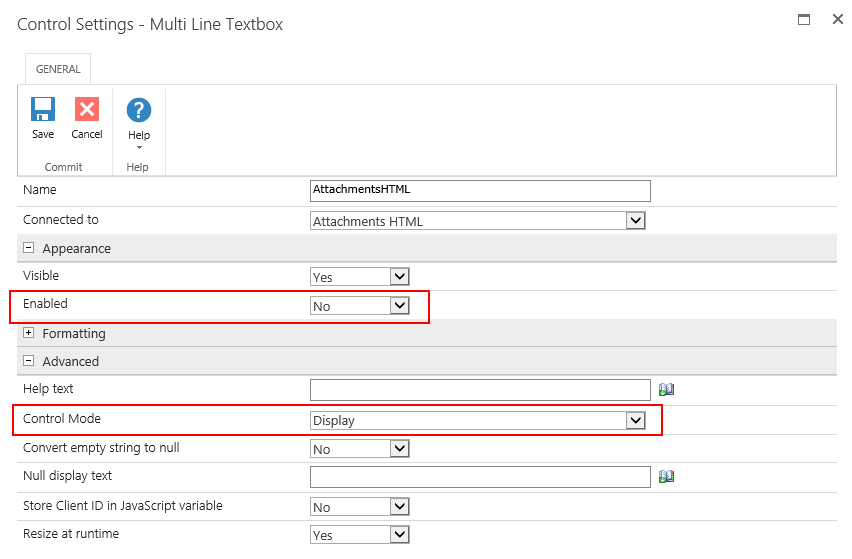Open the reference book icon beside Help text
The image size is (852, 559).
pos(666,390)
